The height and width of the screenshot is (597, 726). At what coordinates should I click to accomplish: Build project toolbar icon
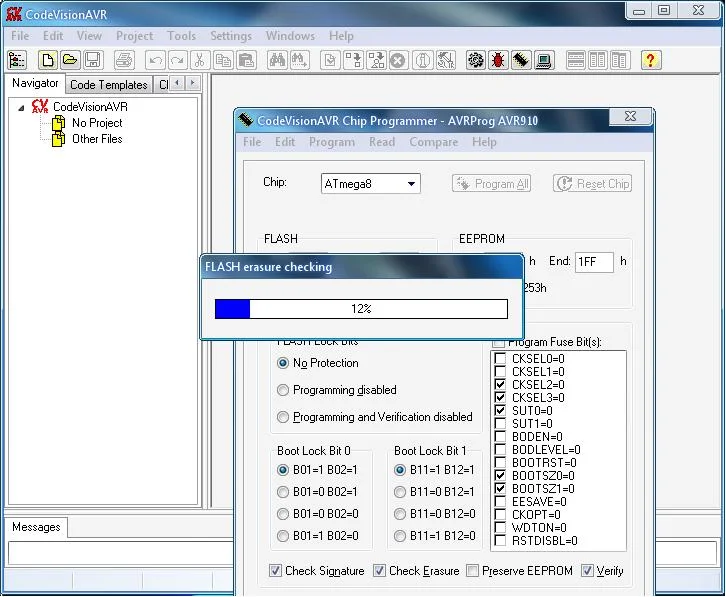click(353, 60)
